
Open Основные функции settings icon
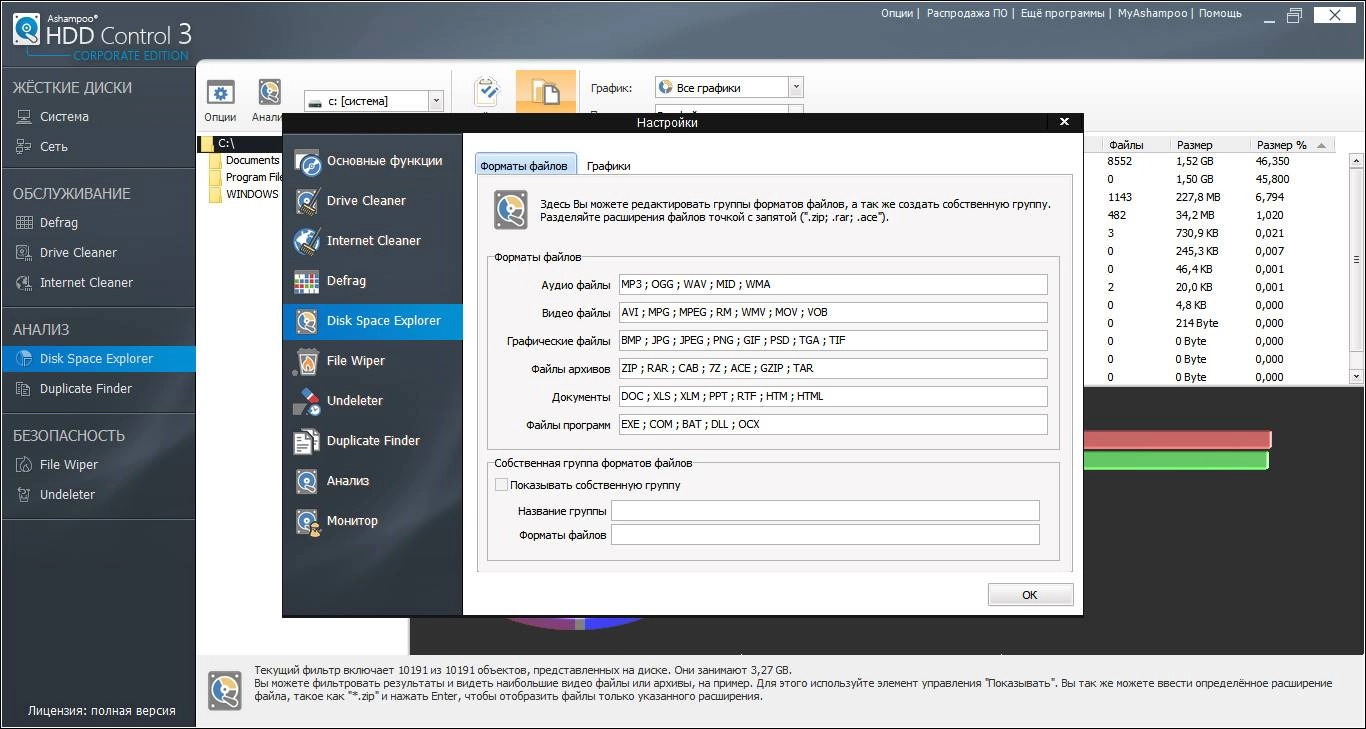pos(308,161)
